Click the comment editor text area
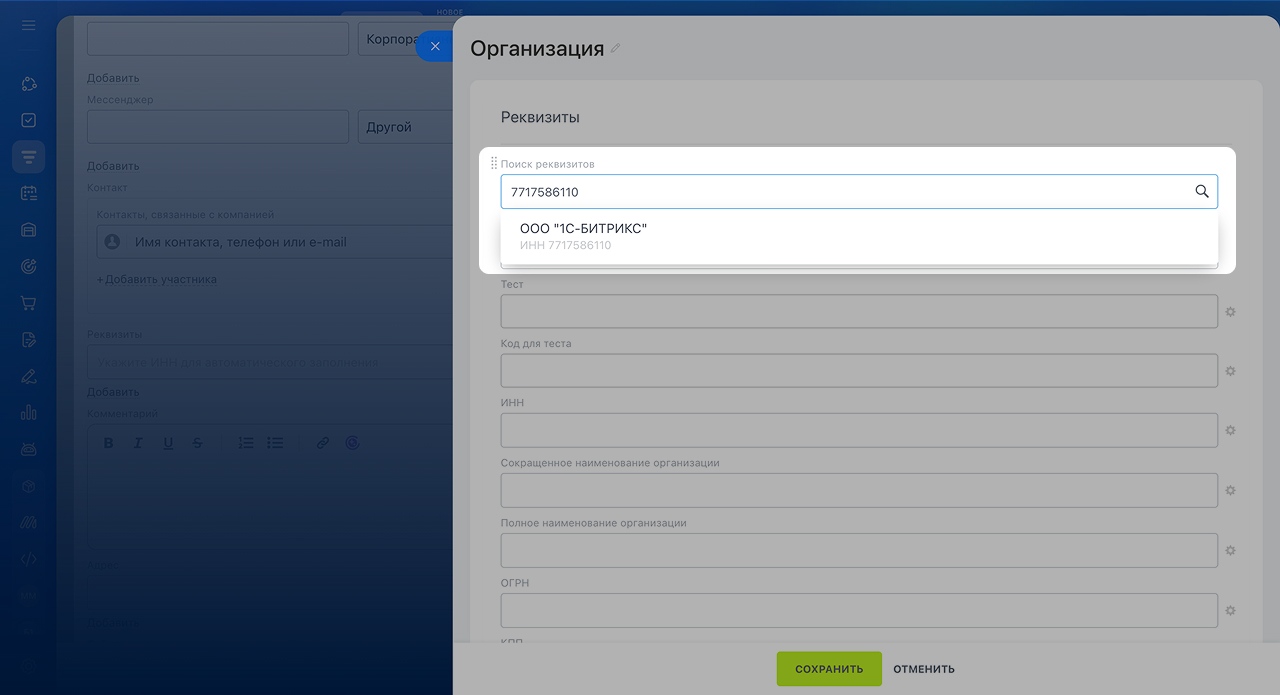 (270, 503)
